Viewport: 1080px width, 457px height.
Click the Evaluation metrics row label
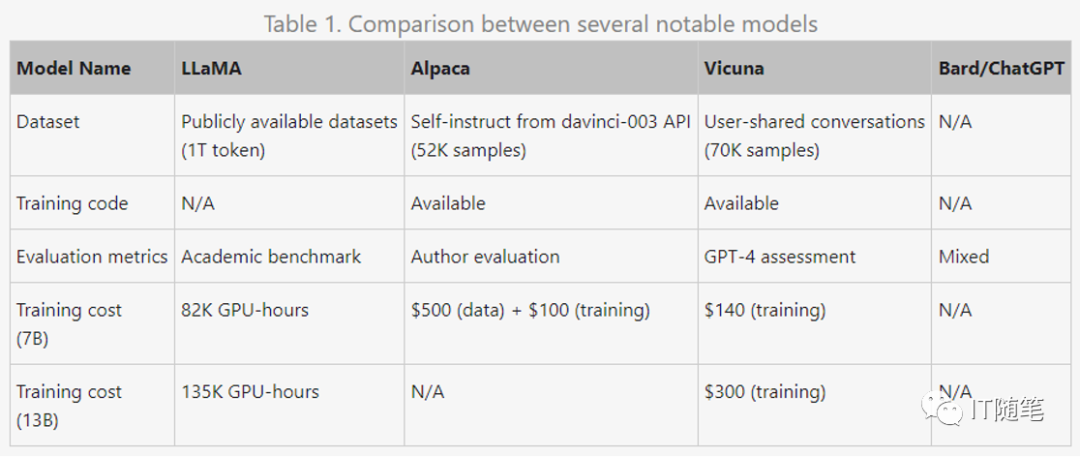(x=92, y=257)
